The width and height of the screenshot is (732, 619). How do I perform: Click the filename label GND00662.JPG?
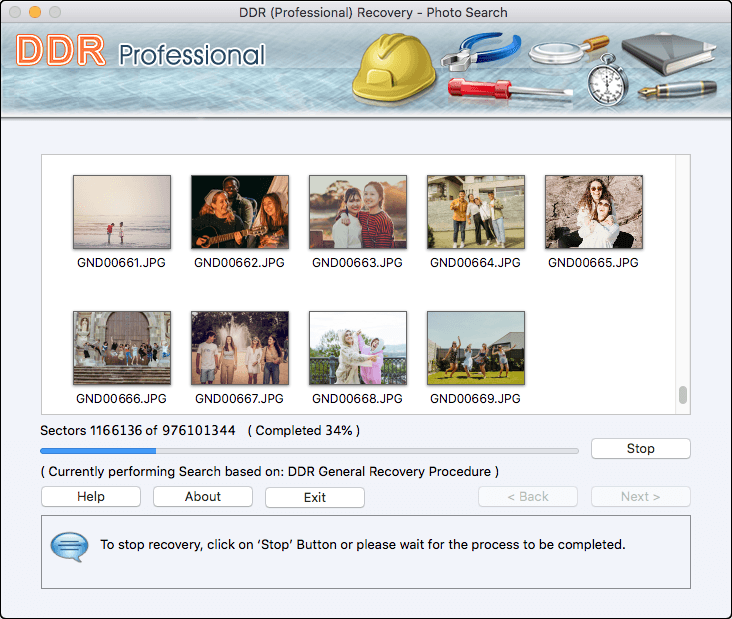239,263
